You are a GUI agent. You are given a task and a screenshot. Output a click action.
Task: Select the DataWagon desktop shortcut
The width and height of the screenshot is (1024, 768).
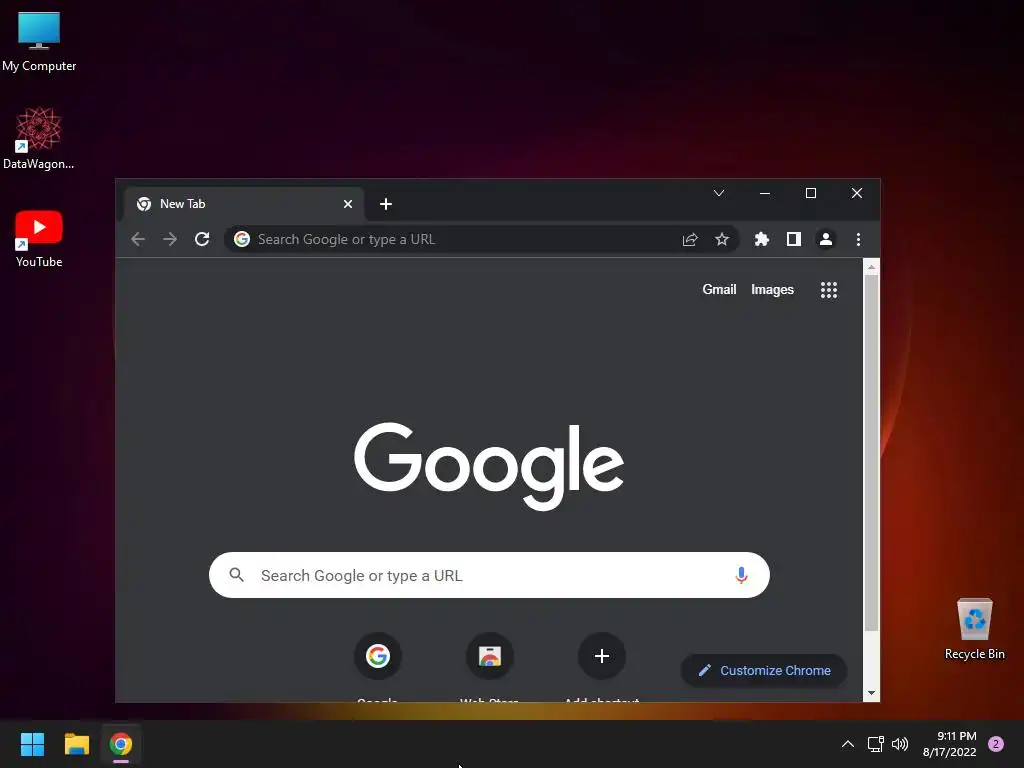point(39,138)
